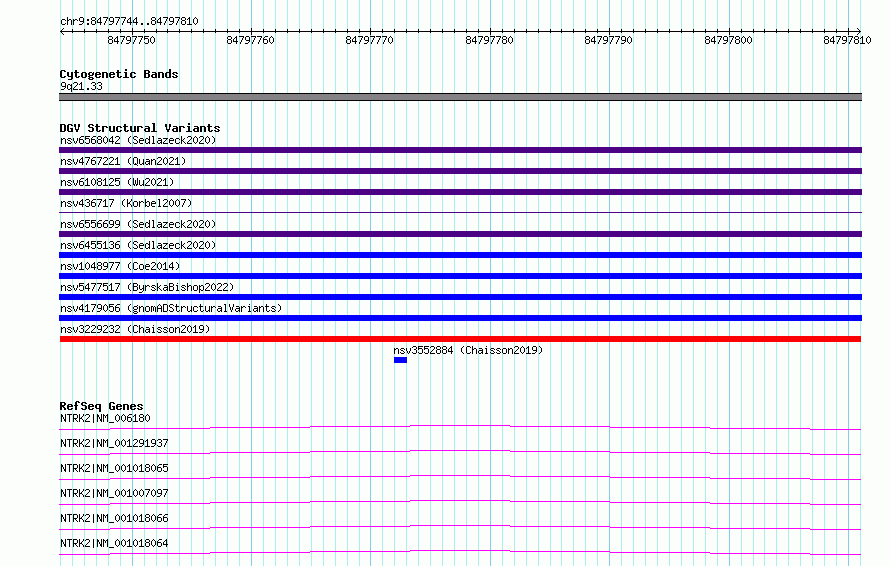
Task: Click ruler position 84797800
Action: point(728,40)
